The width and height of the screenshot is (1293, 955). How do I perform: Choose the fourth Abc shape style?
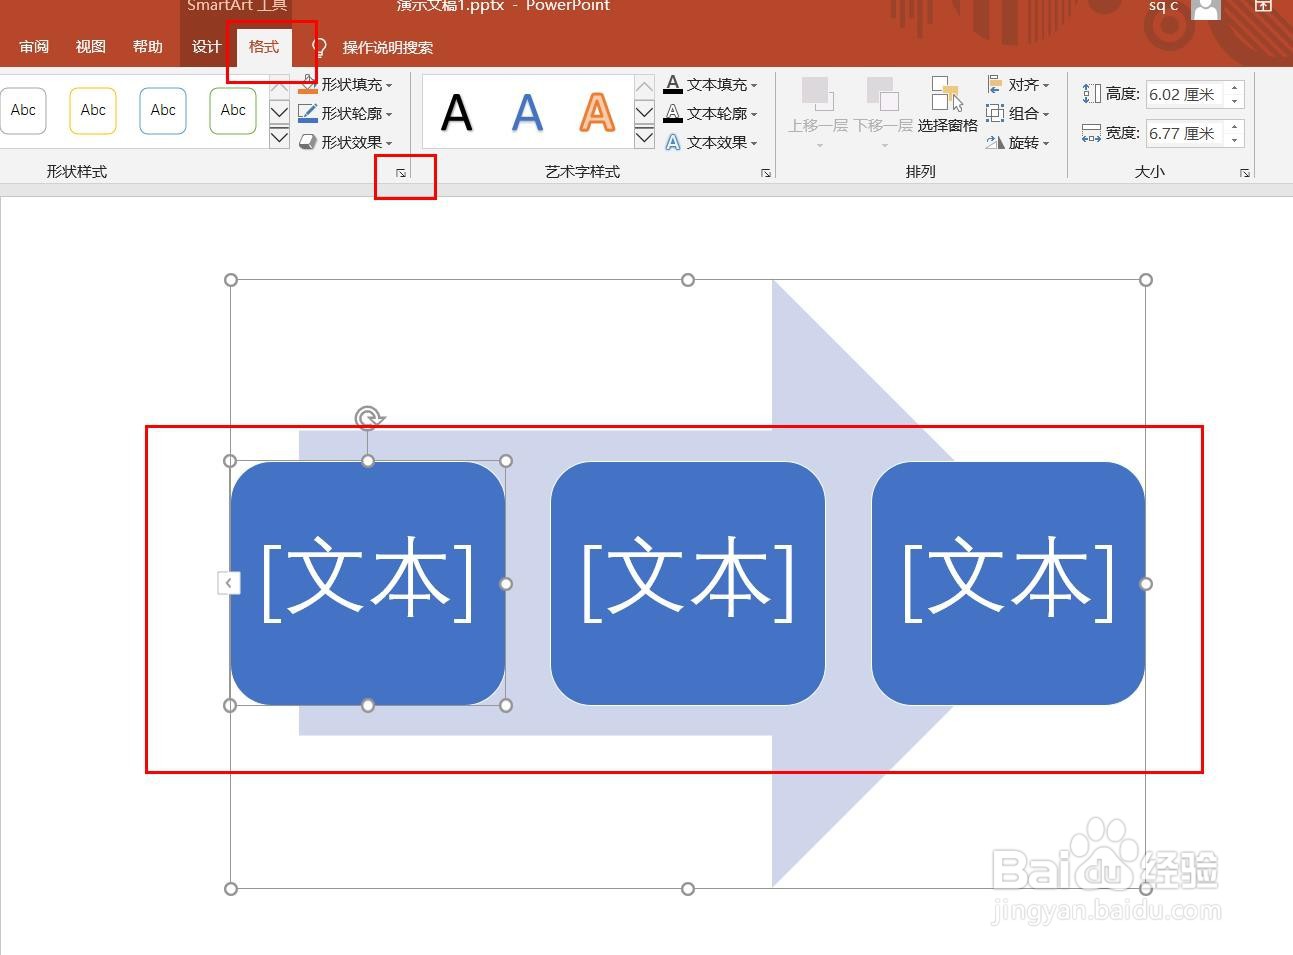point(232,110)
